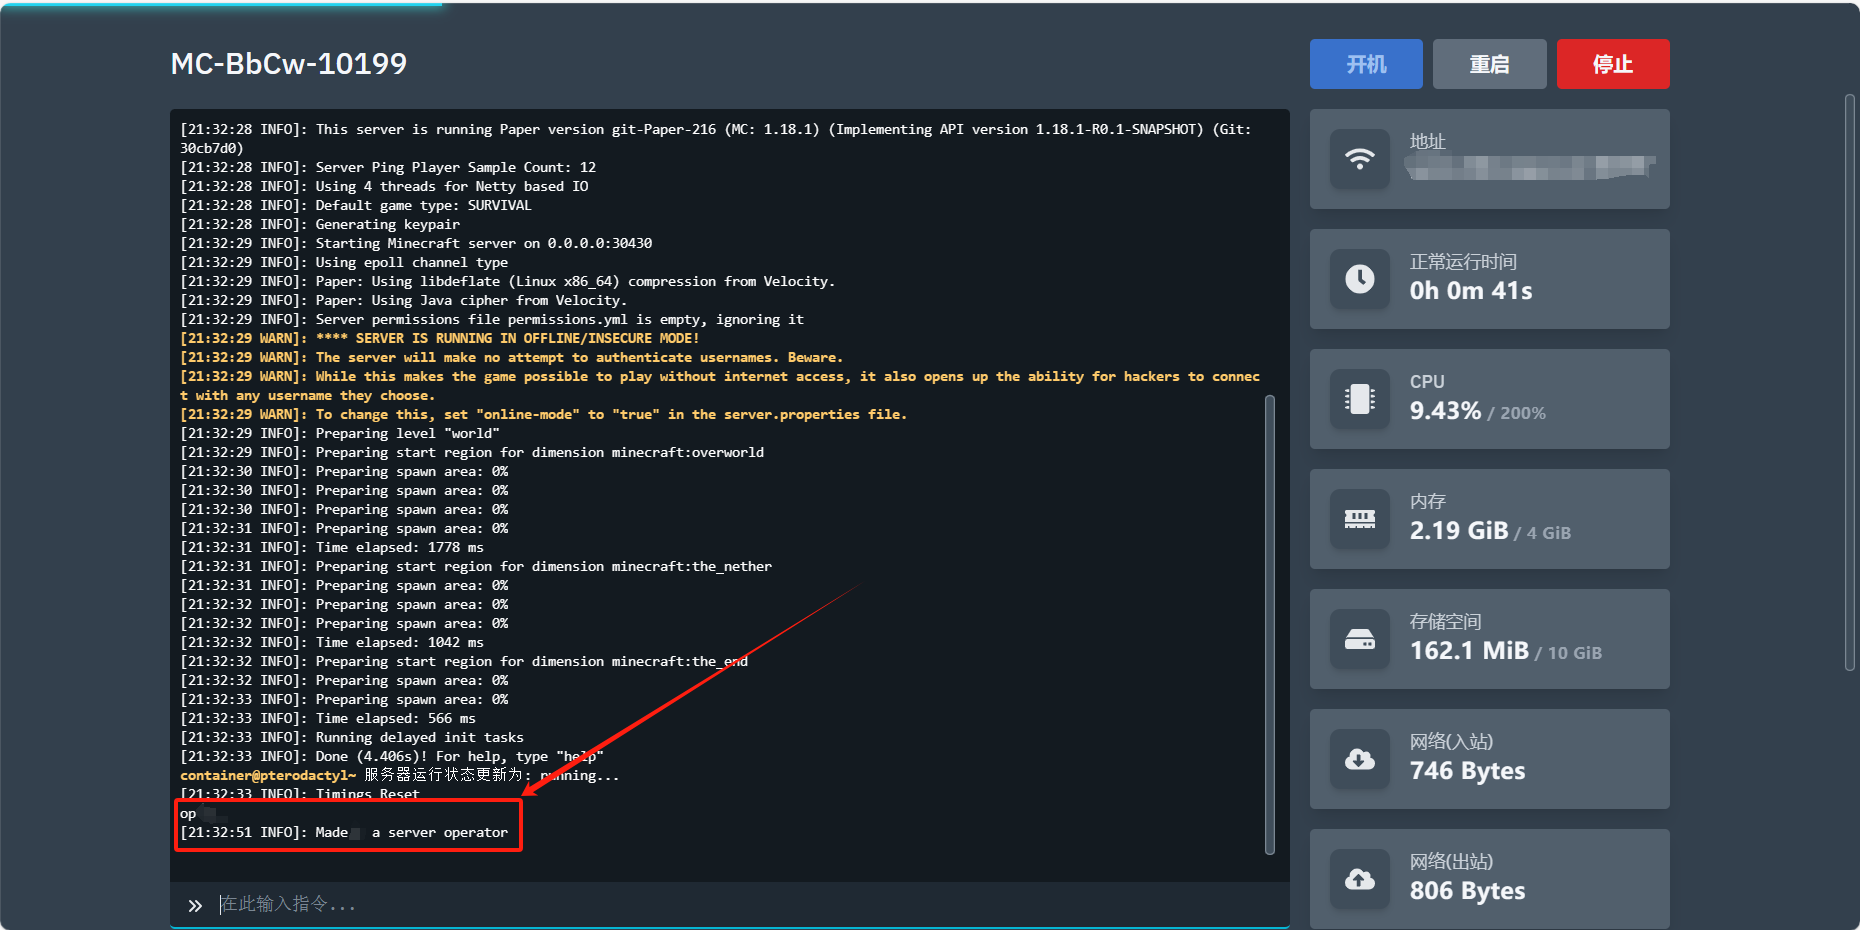1860x930 pixels.
Task: Click the 'Default game type: SURVIVAL' log line
Action: pyautogui.click(x=356, y=205)
